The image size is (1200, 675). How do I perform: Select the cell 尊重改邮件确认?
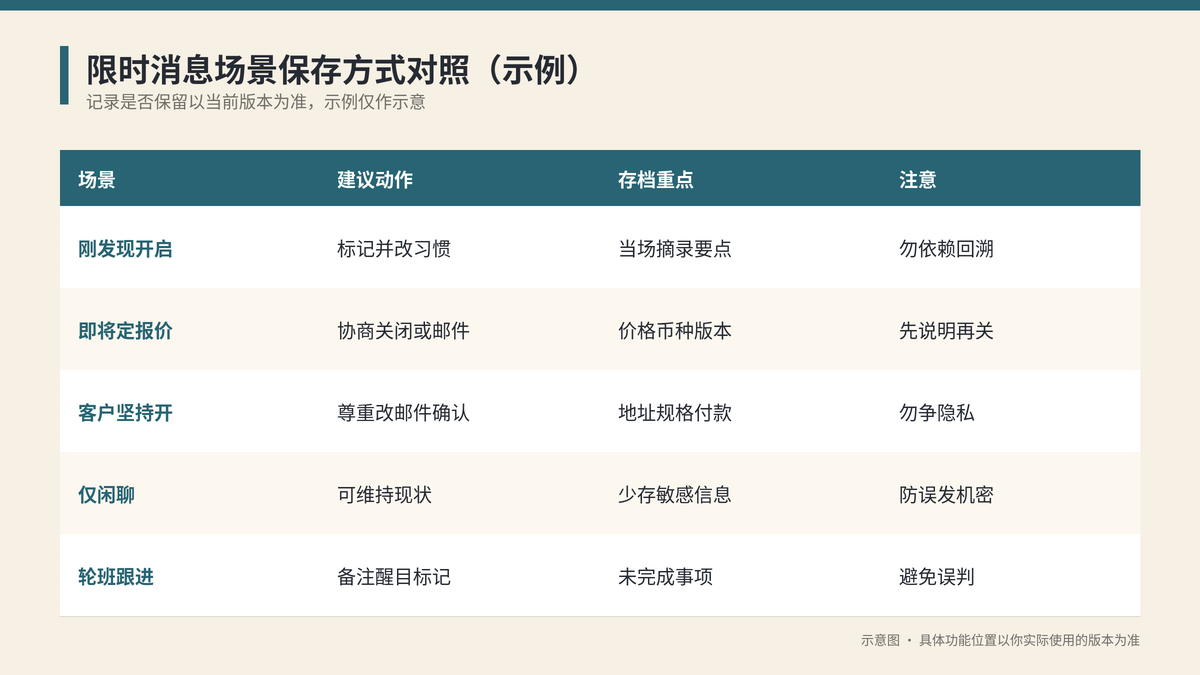403,413
